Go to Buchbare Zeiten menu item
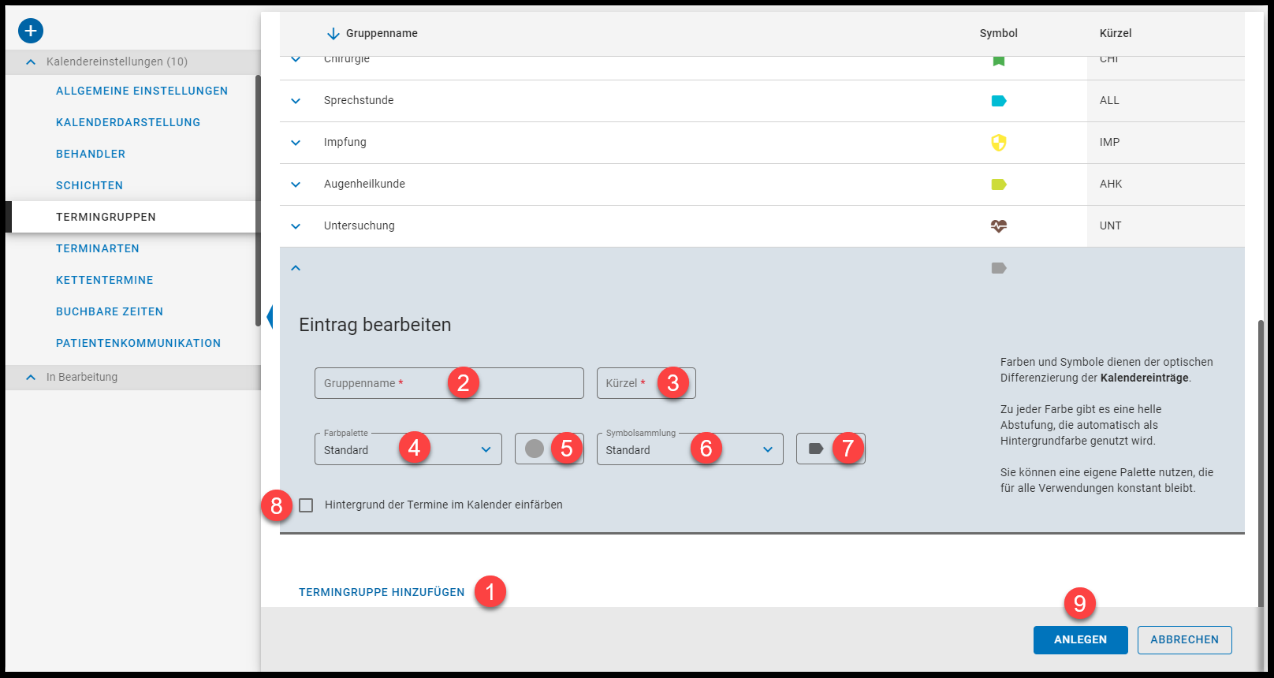The height and width of the screenshot is (678, 1274). [x=109, y=311]
